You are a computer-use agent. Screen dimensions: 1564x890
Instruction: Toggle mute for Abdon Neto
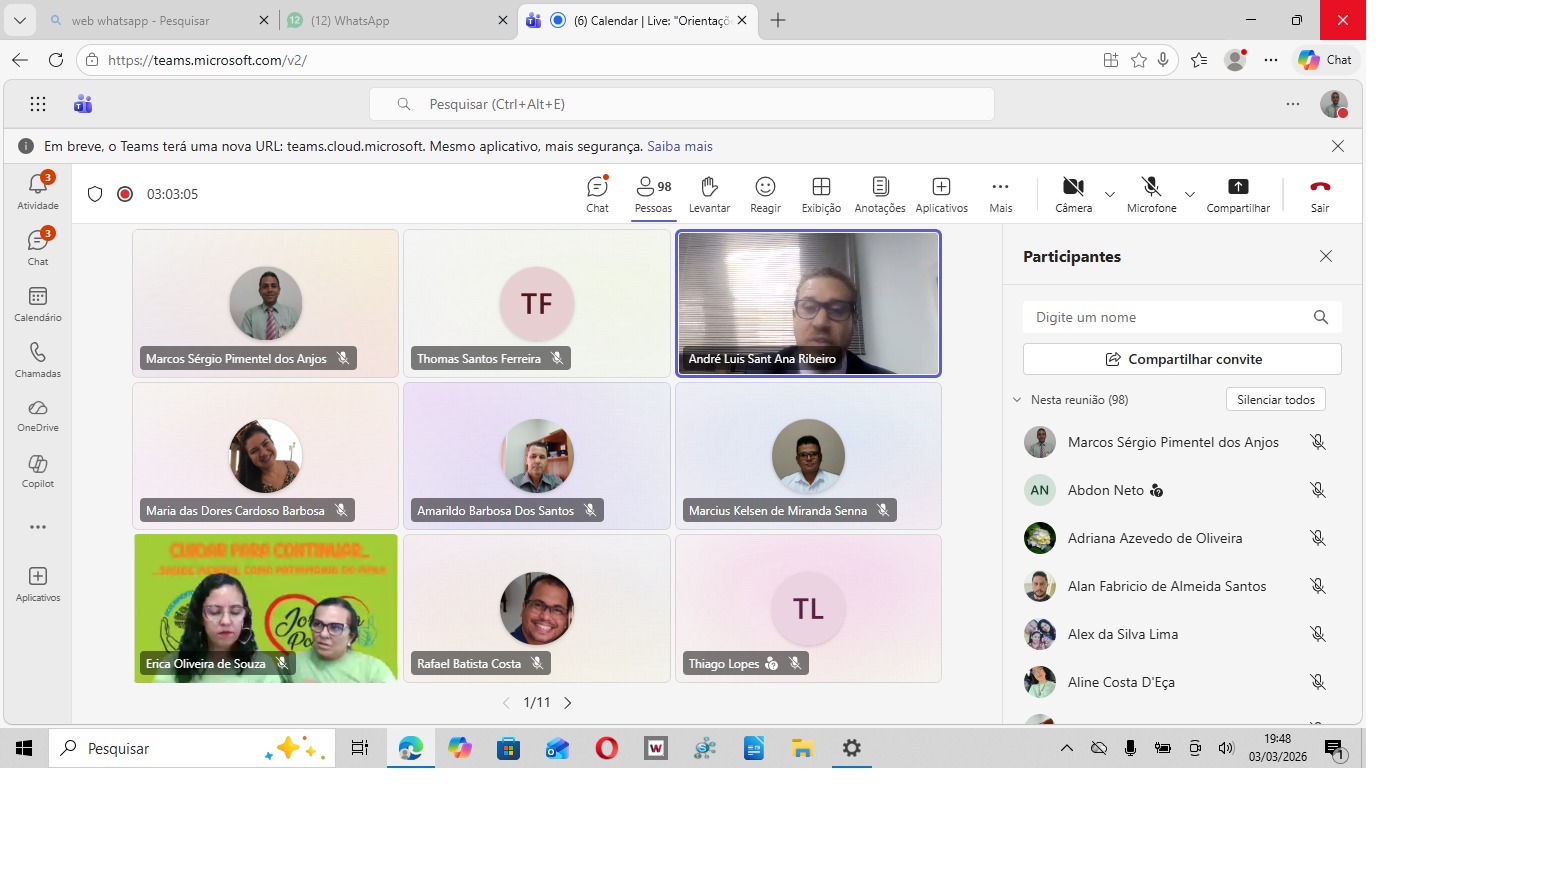coord(1318,490)
